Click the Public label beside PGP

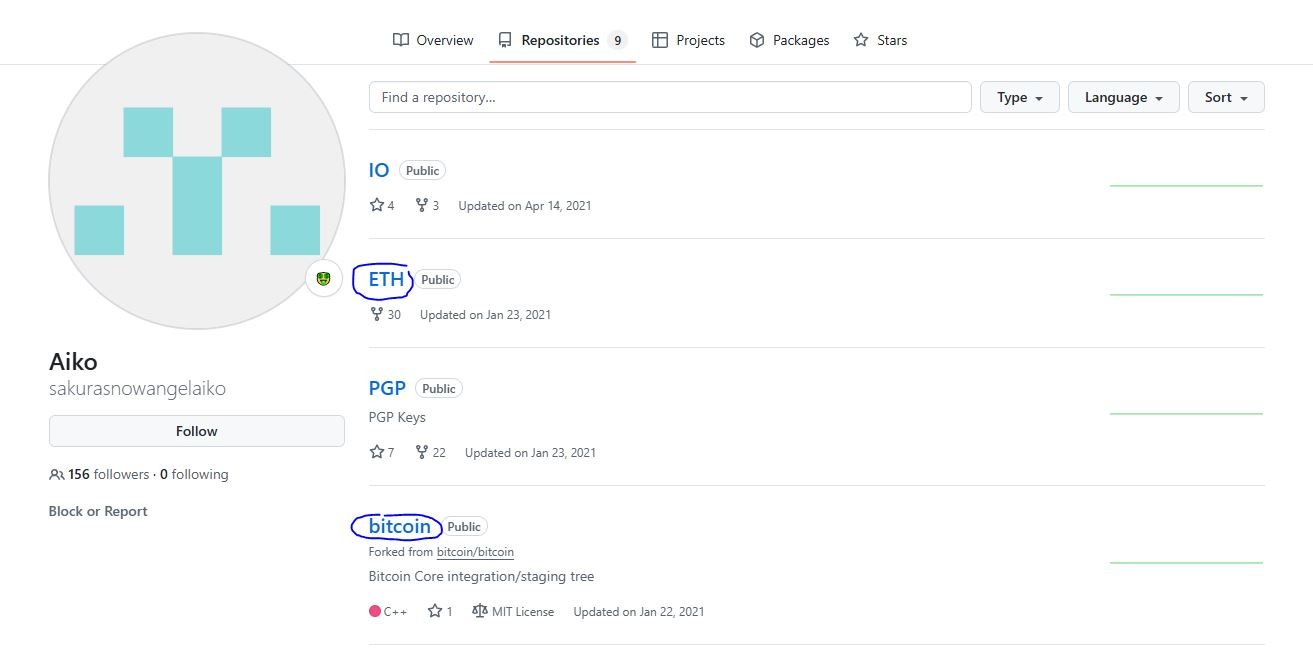click(x=439, y=389)
